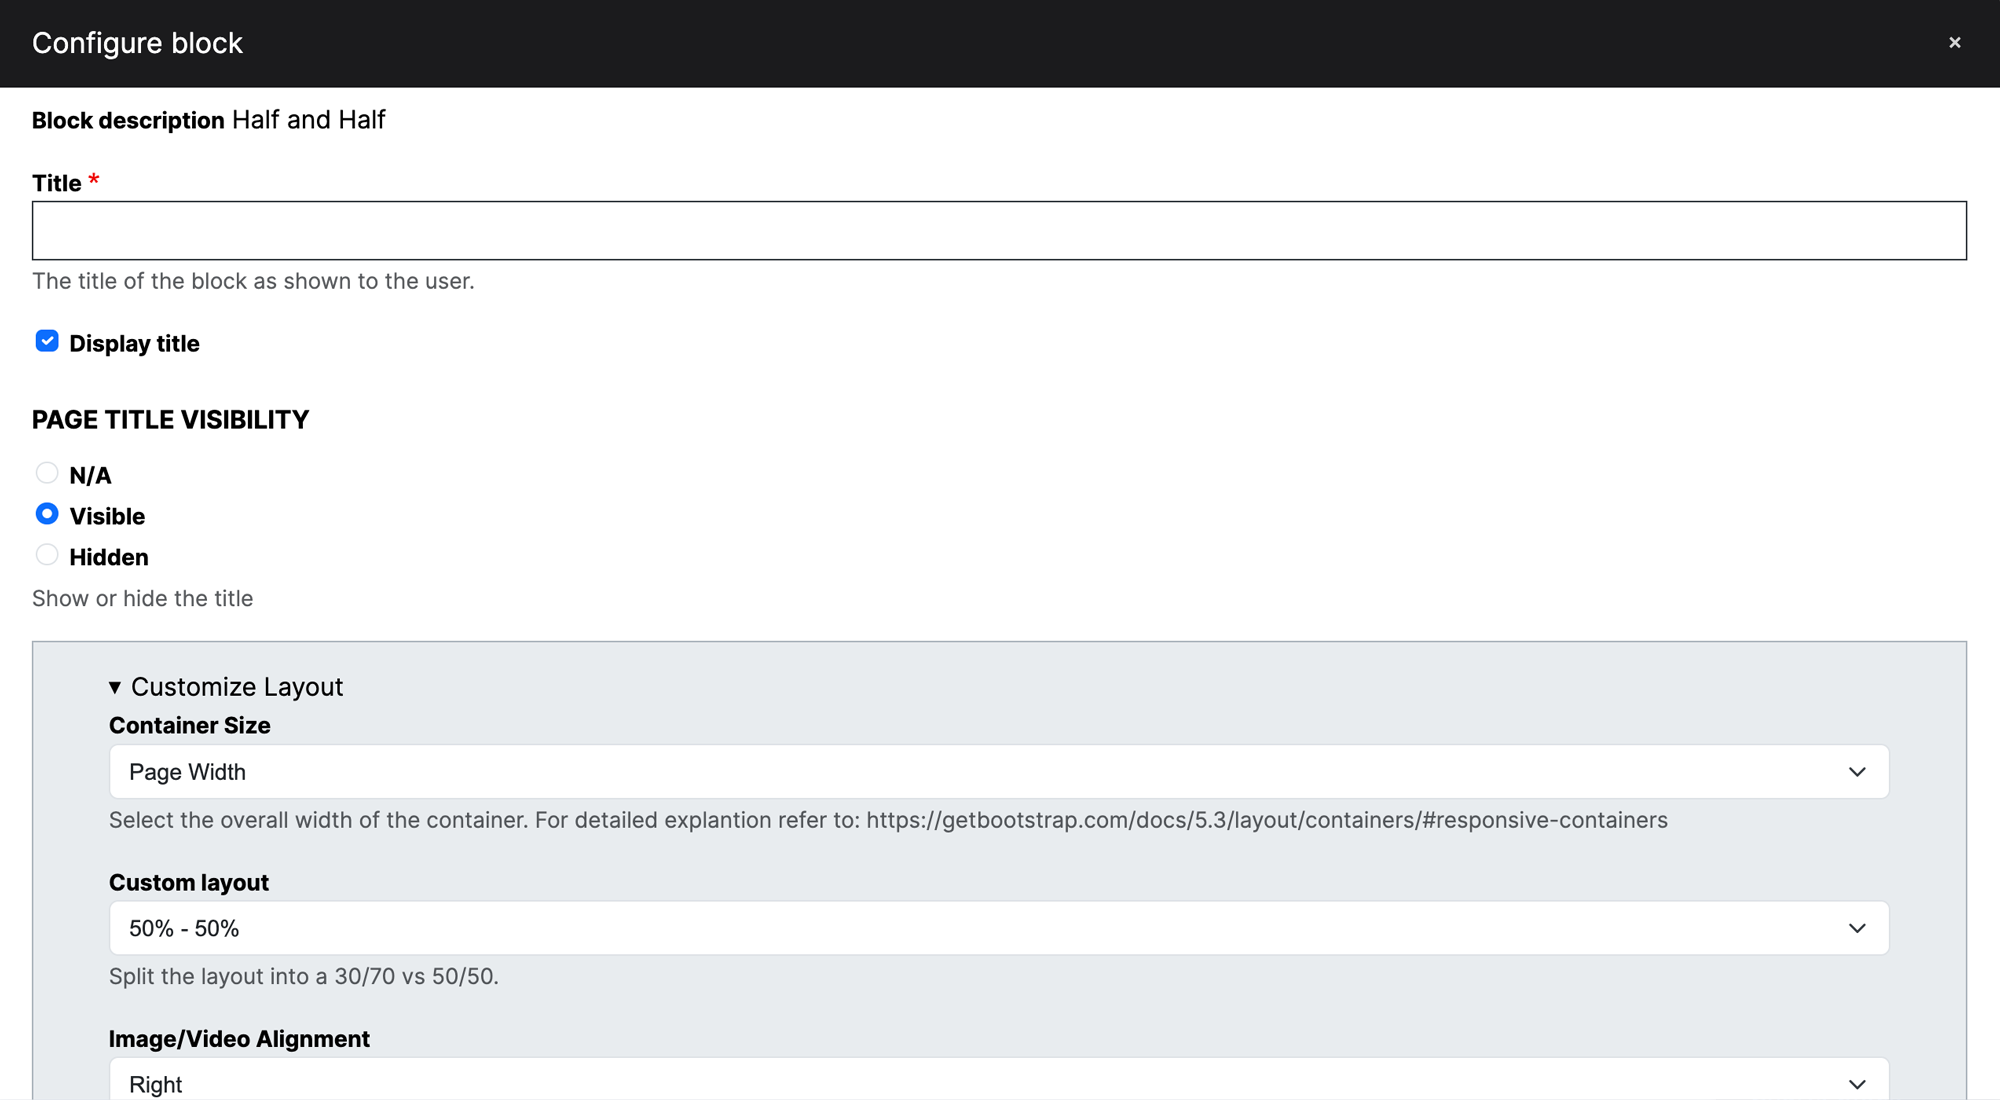This screenshot has height=1100, width=2000.
Task: Select the Hidden radio button
Action: coord(47,555)
